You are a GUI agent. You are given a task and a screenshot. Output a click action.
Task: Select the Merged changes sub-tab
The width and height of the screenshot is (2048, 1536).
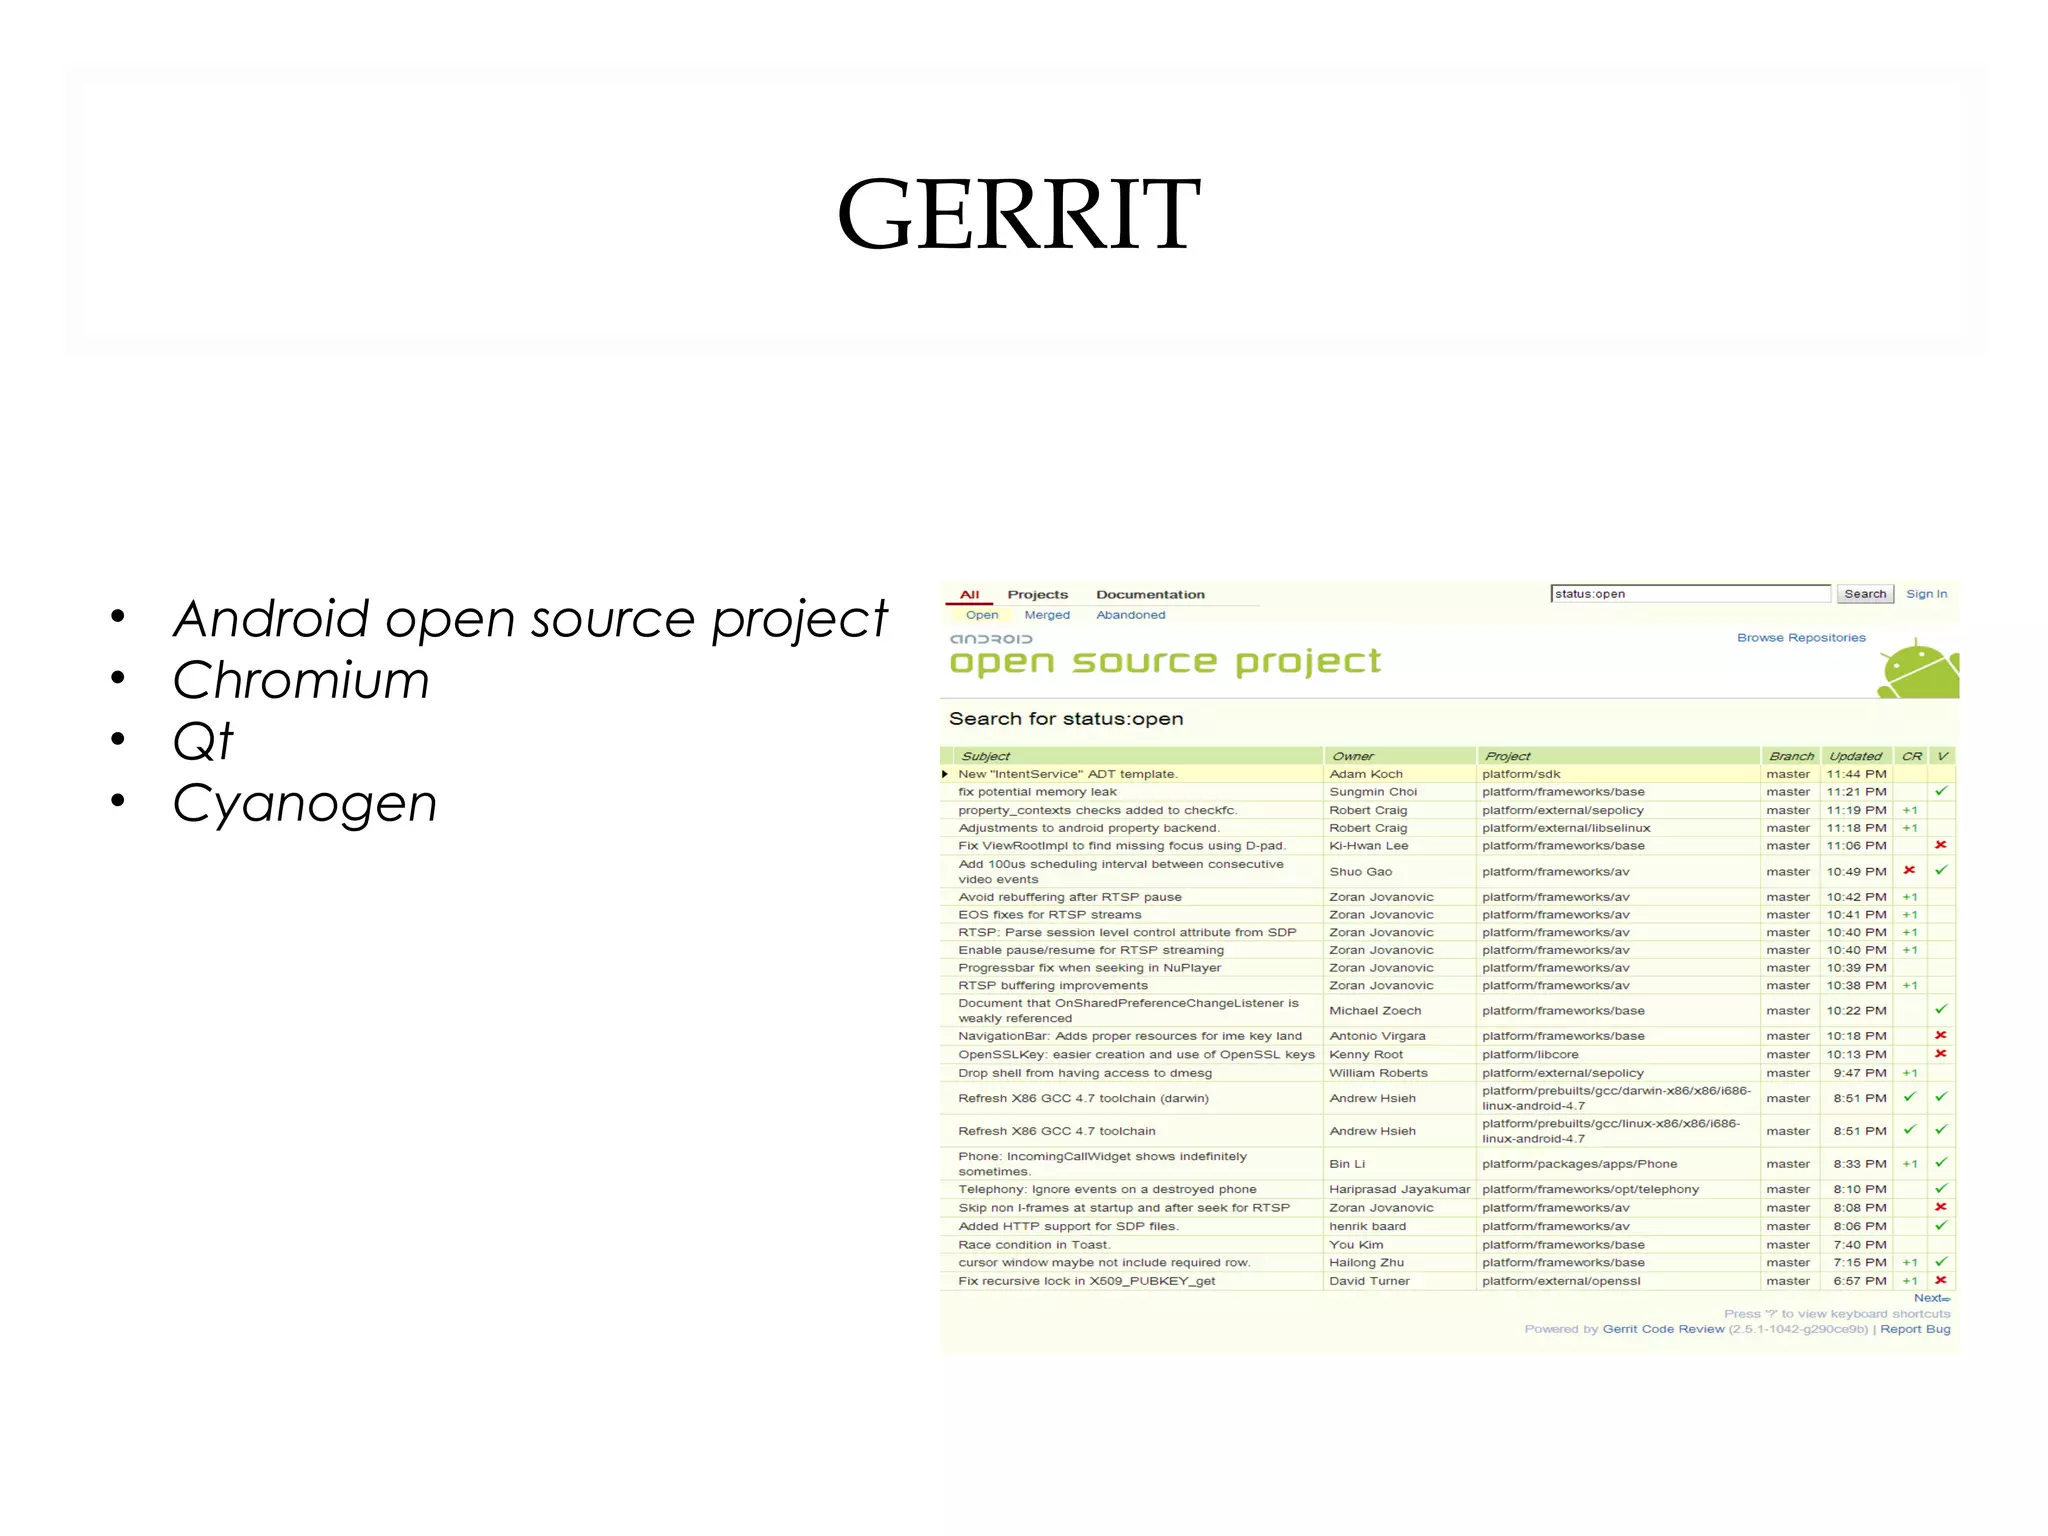(x=1047, y=615)
